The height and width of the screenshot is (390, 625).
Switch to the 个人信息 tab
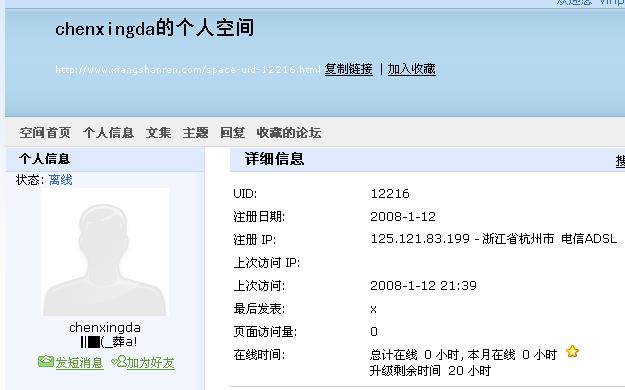click(108, 132)
